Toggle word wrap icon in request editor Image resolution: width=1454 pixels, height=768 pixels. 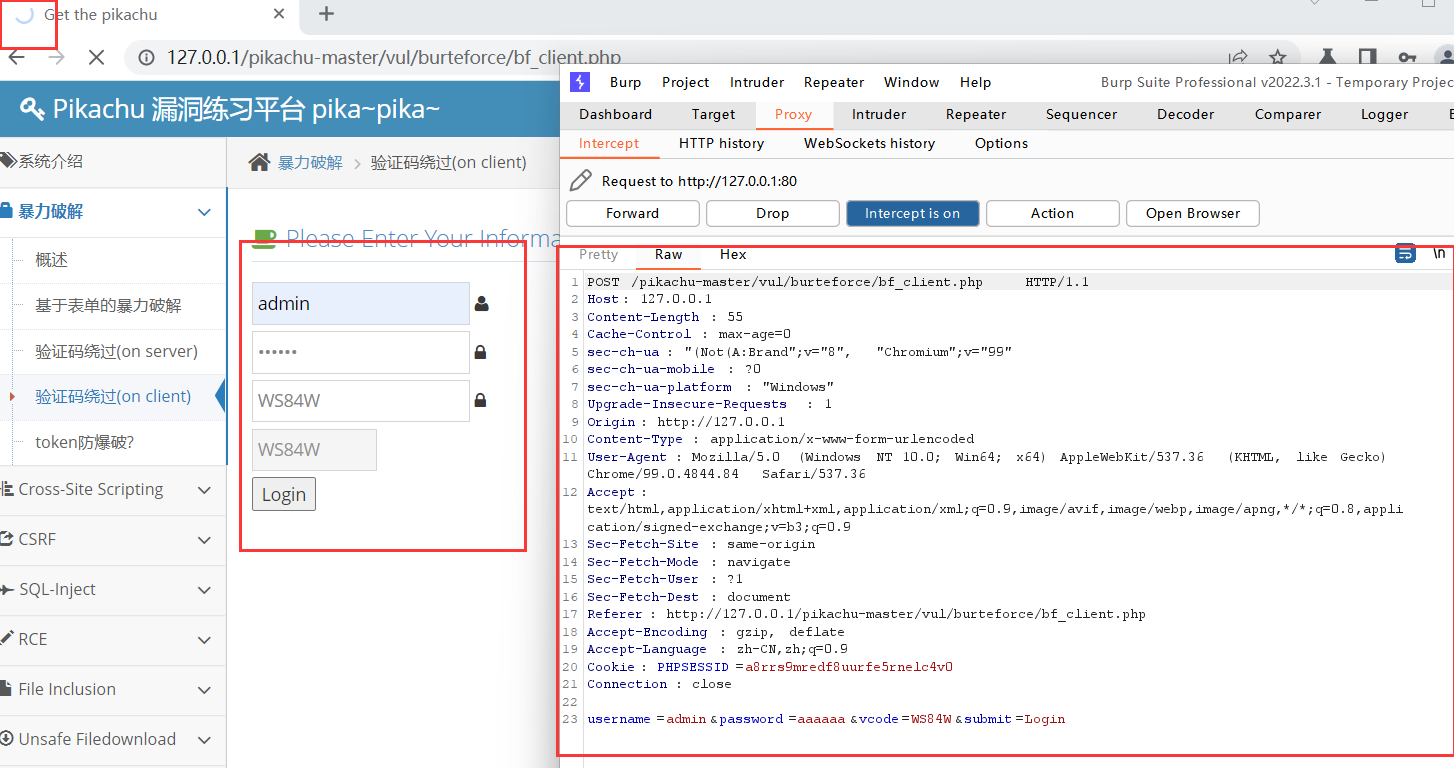pos(1405,253)
